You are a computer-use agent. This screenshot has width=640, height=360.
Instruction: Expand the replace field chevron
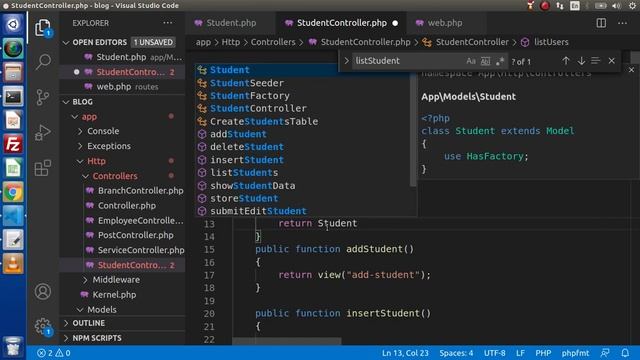(346, 61)
